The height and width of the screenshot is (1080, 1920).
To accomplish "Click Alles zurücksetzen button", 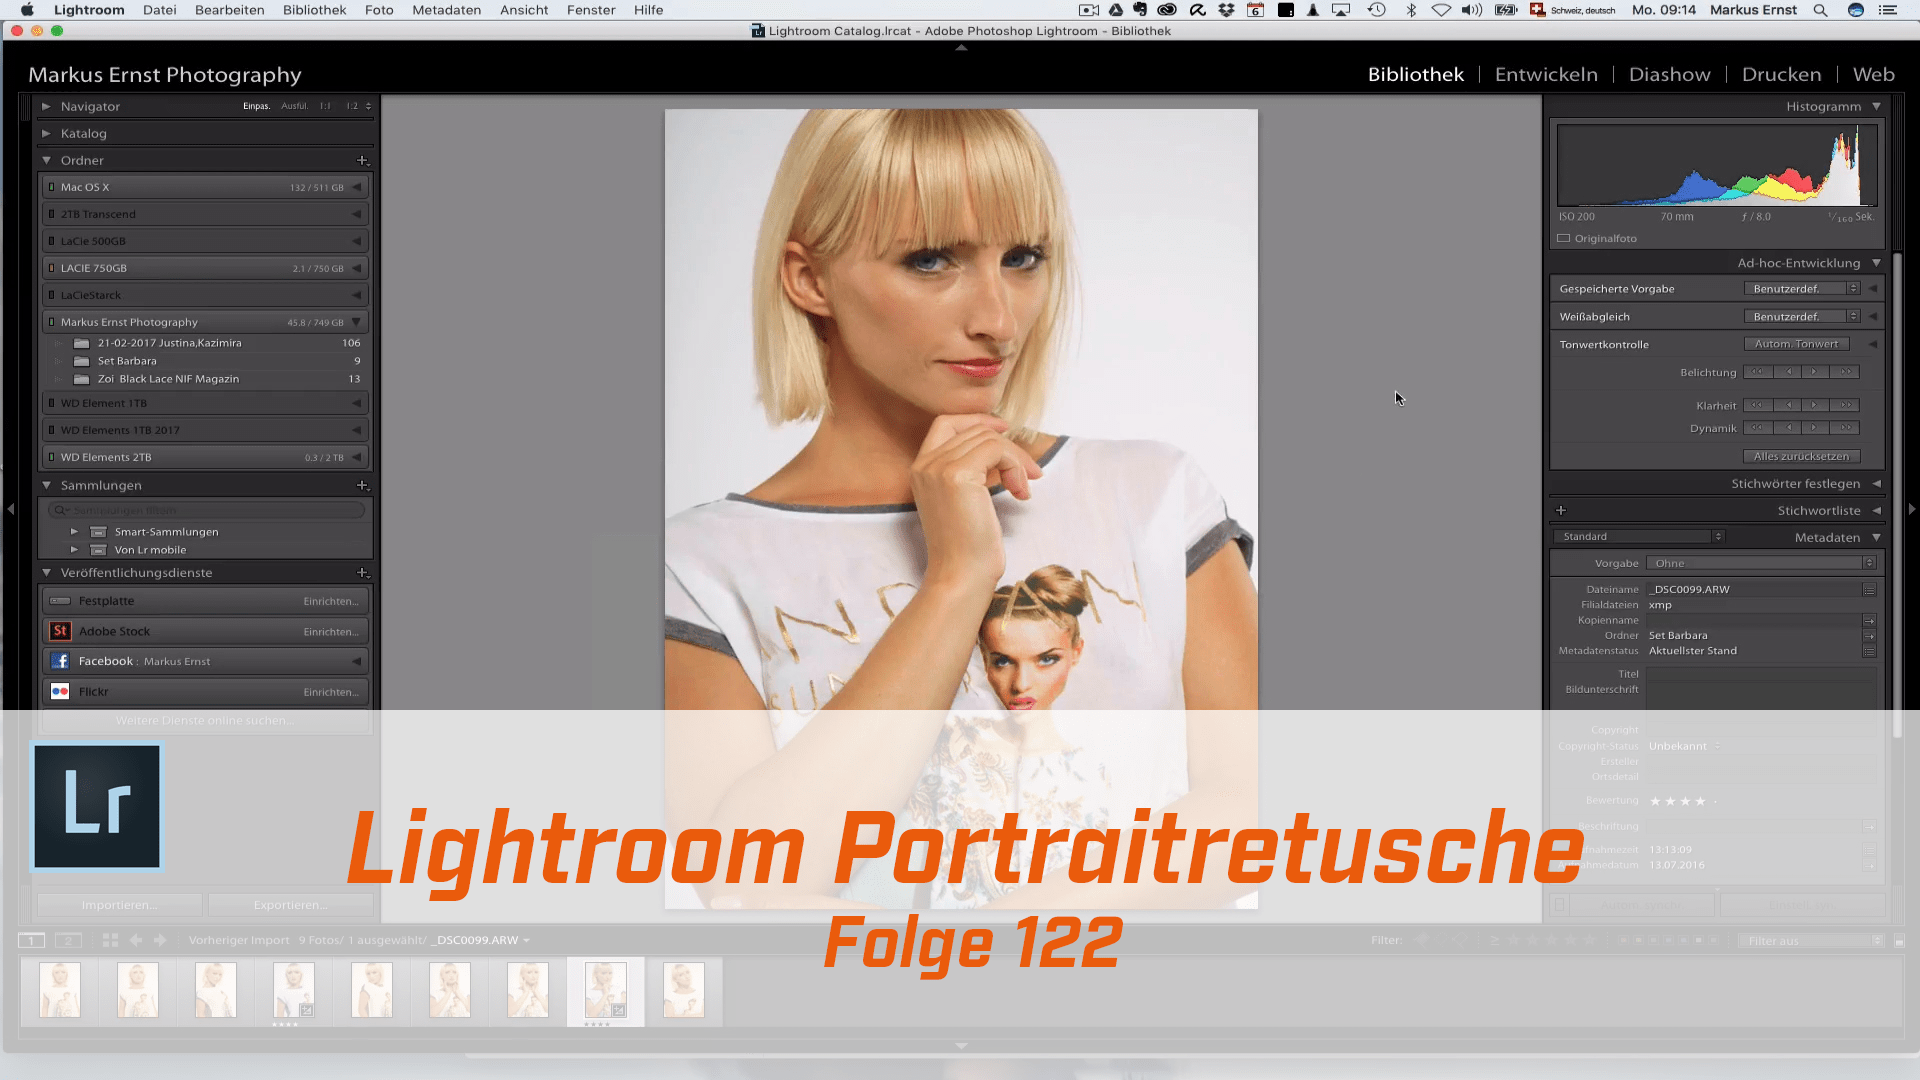I will click(1801, 456).
